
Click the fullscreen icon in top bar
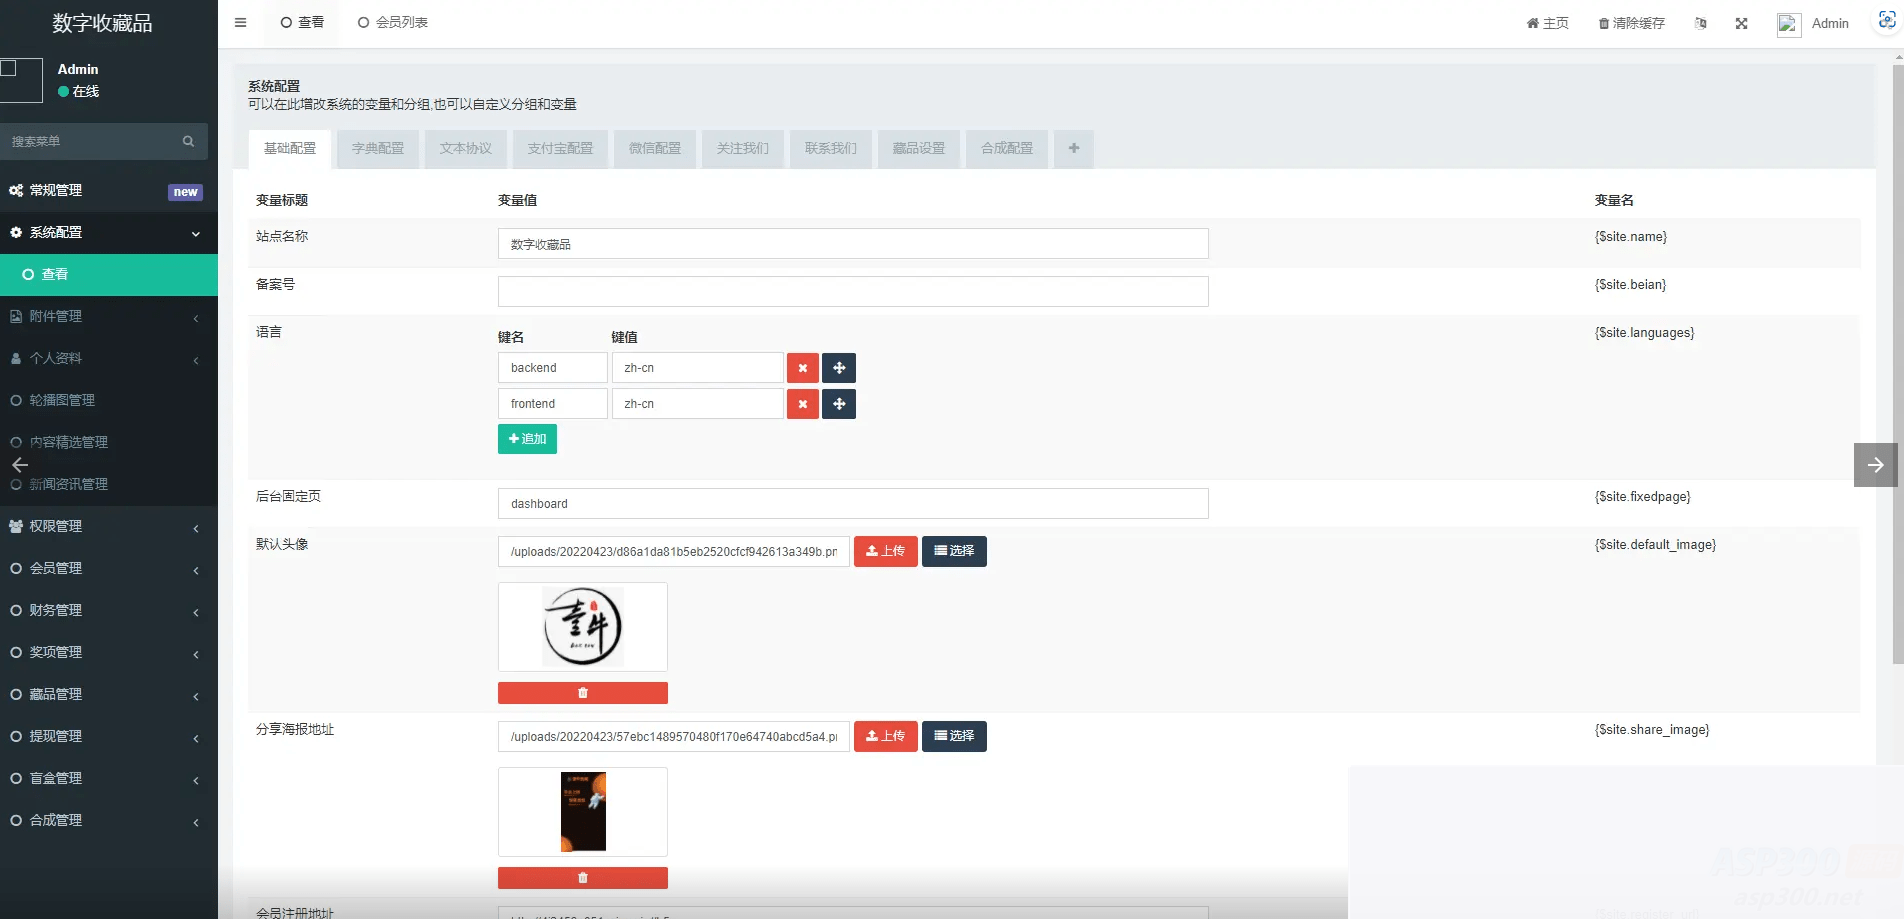[1741, 23]
